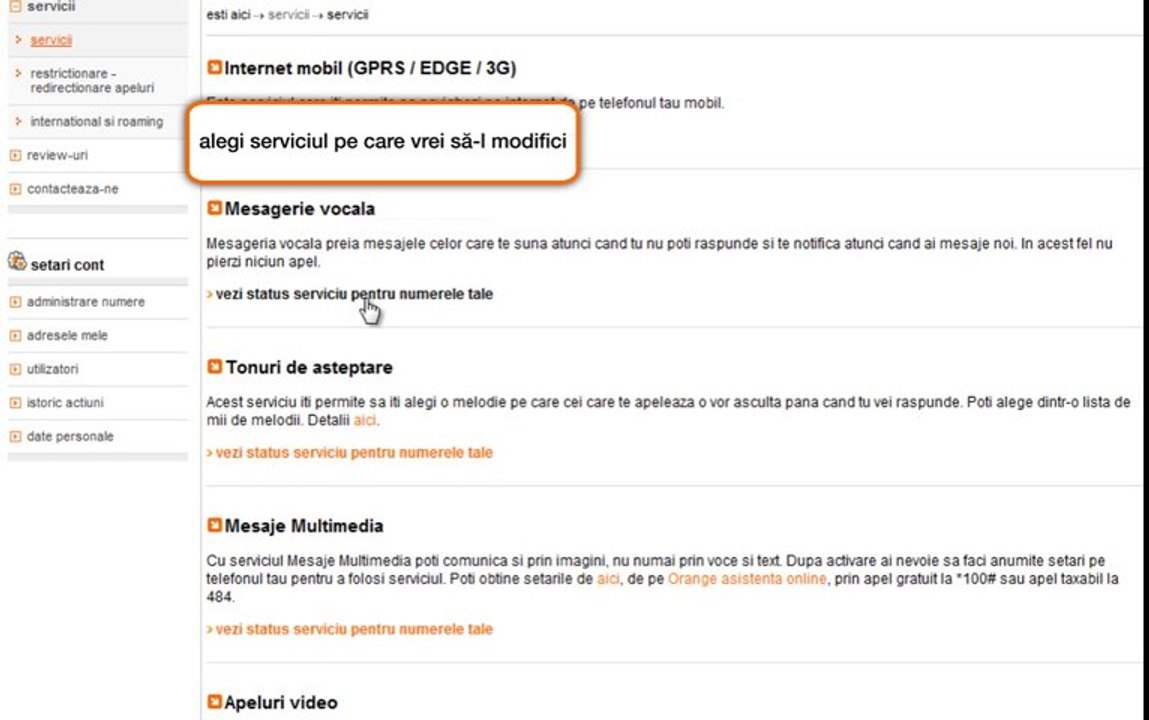Click the orange icon beside Internet mobil heading
This screenshot has width=1149, height=720.
214,68
